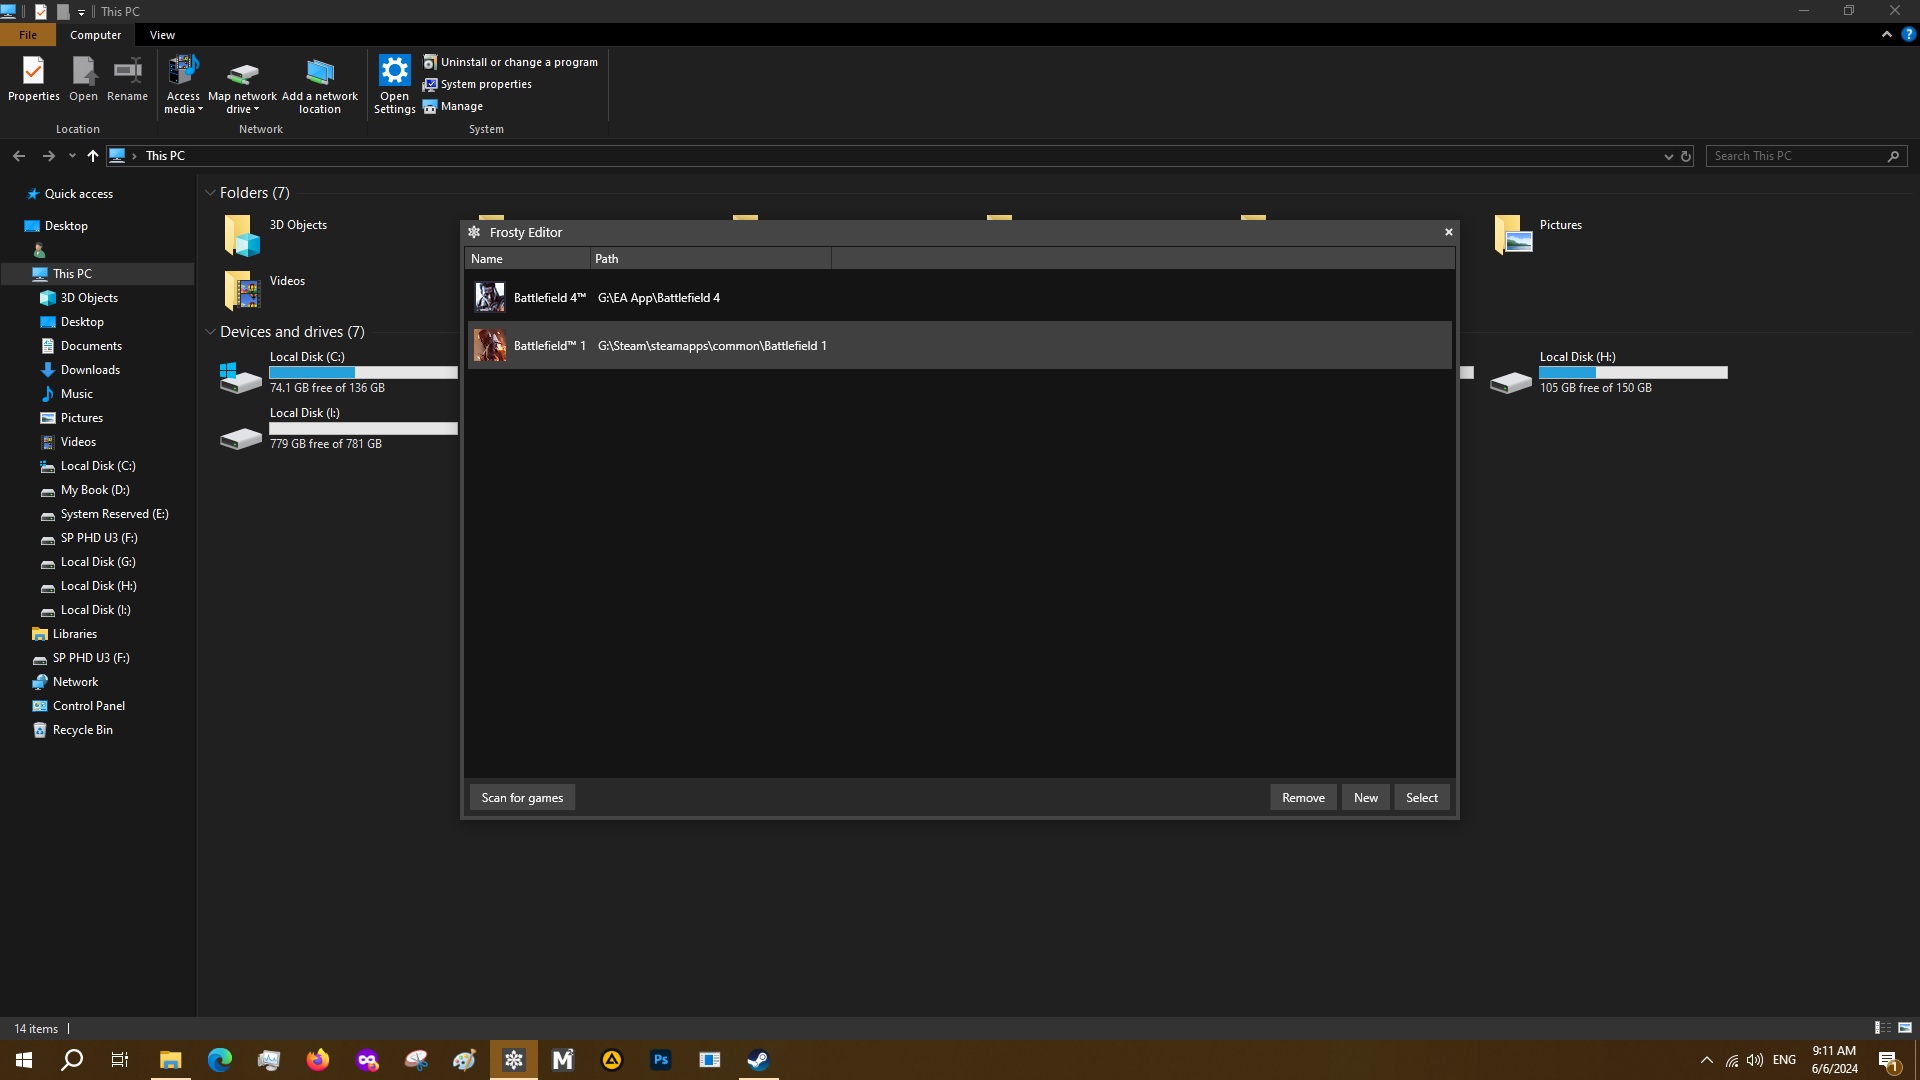This screenshot has height=1080, width=1920.
Task: Click the Photoshop taskbar icon
Action: pyautogui.click(x=660, y=1060)
